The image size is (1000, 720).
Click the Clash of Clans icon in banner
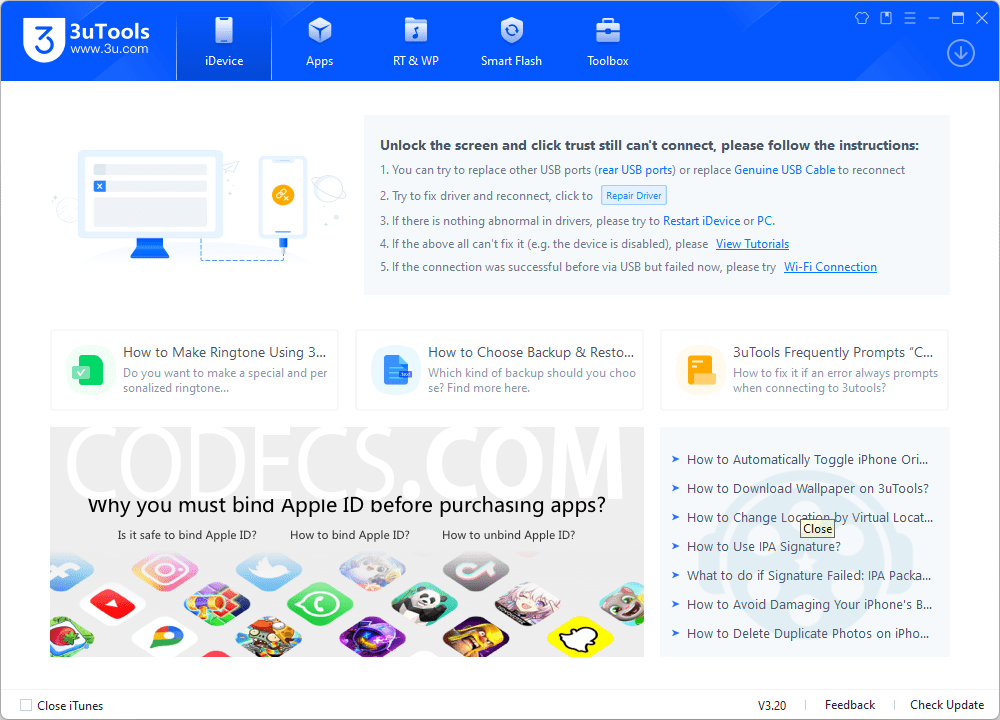pos(476,636)
